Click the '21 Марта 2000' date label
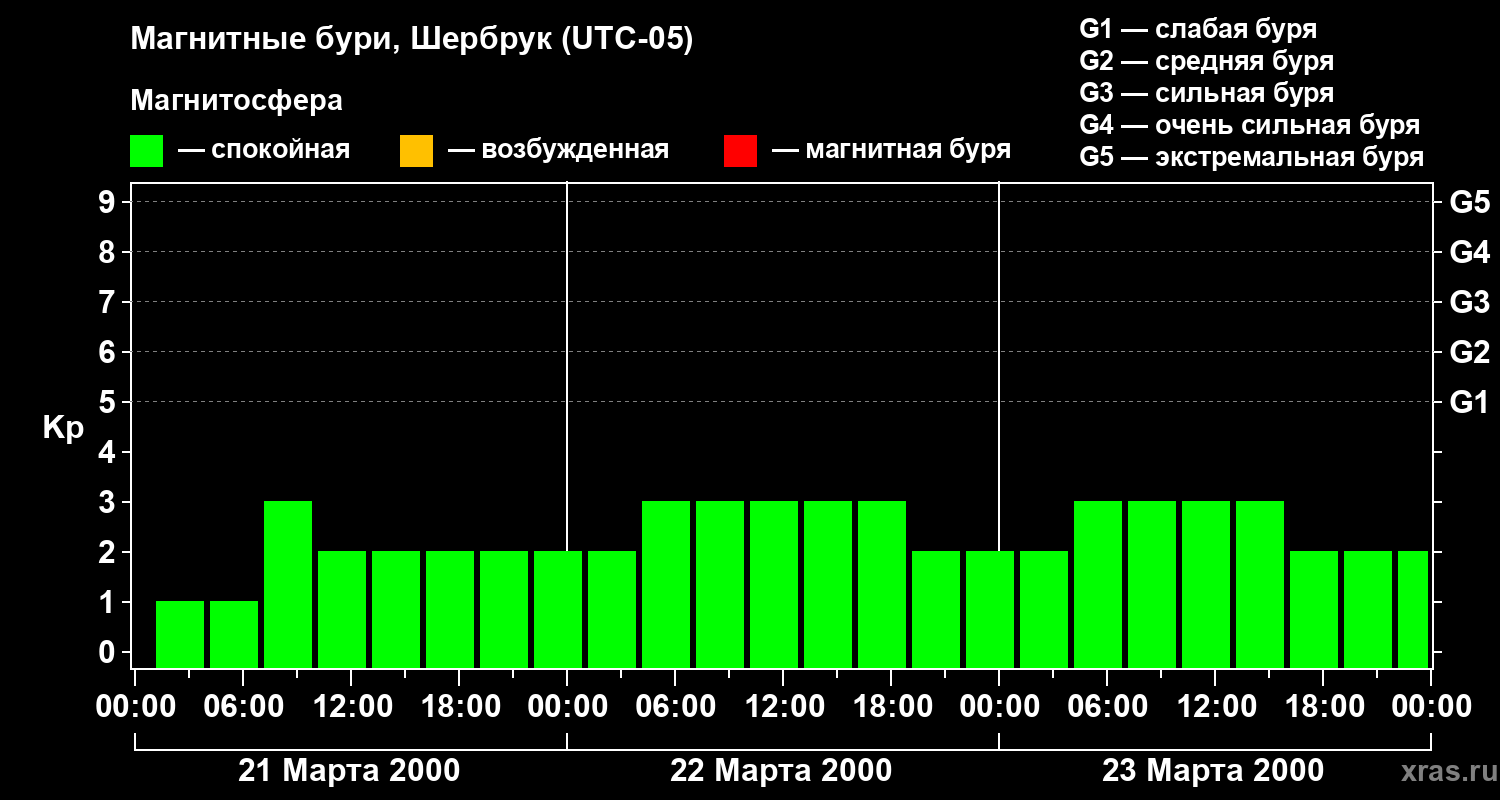The width and height of the screenshot is (1500, 800). coord(349,771)
